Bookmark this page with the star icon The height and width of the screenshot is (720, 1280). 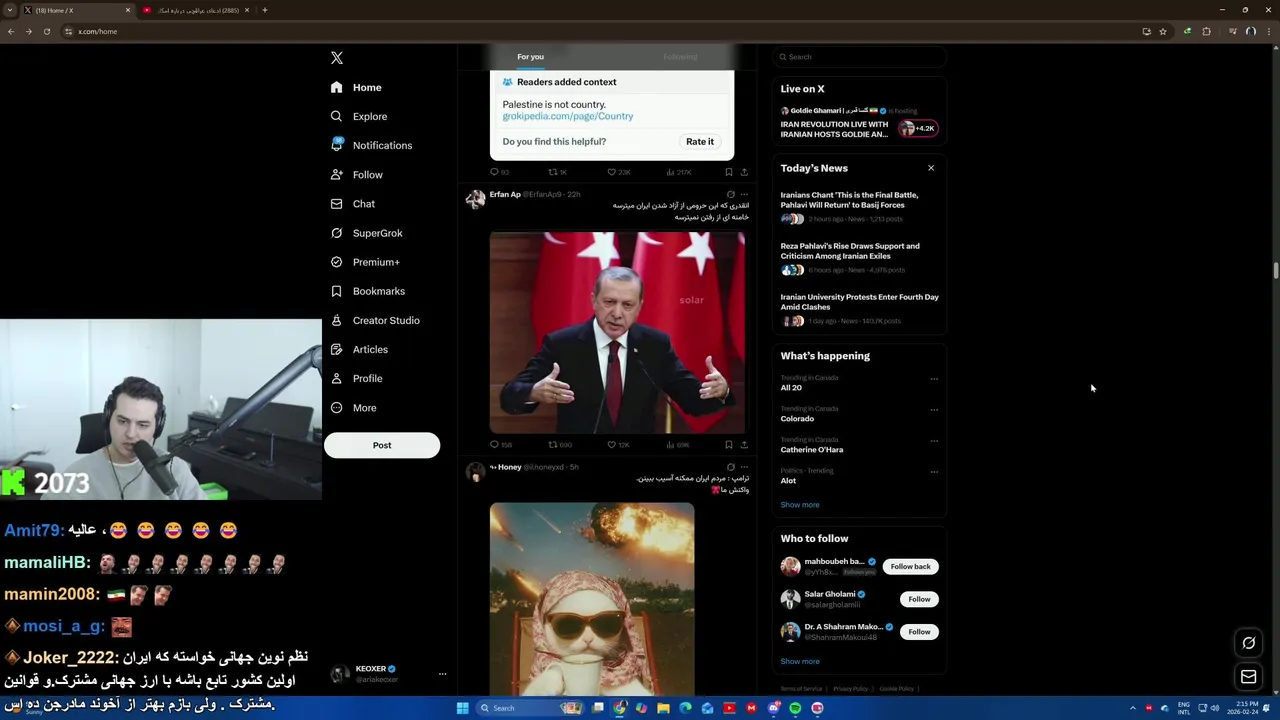tap(1163, 31)
